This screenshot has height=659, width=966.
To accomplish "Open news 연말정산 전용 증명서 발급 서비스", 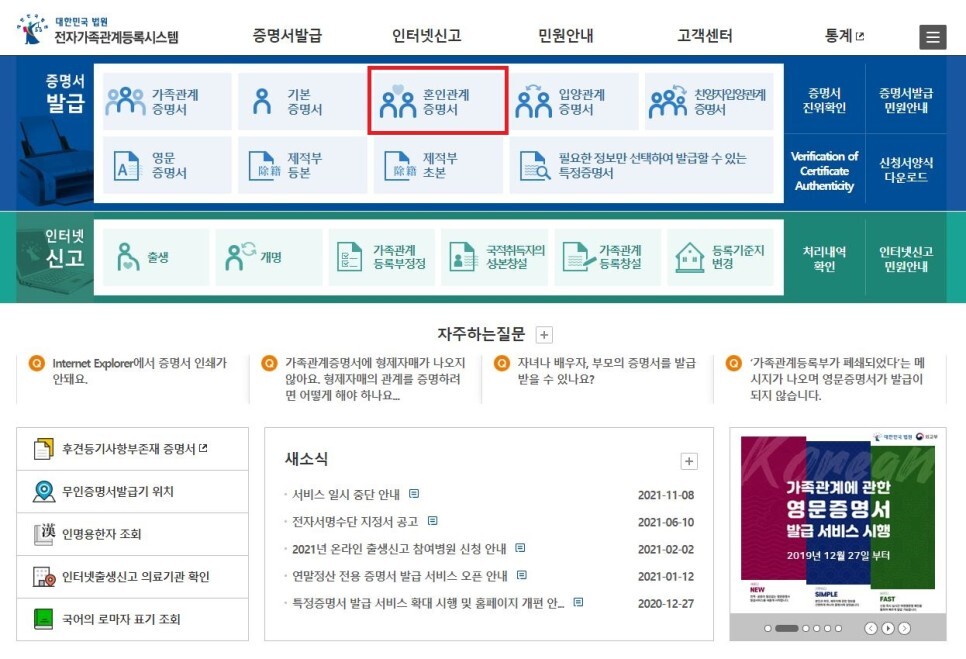I will point(400,576).
